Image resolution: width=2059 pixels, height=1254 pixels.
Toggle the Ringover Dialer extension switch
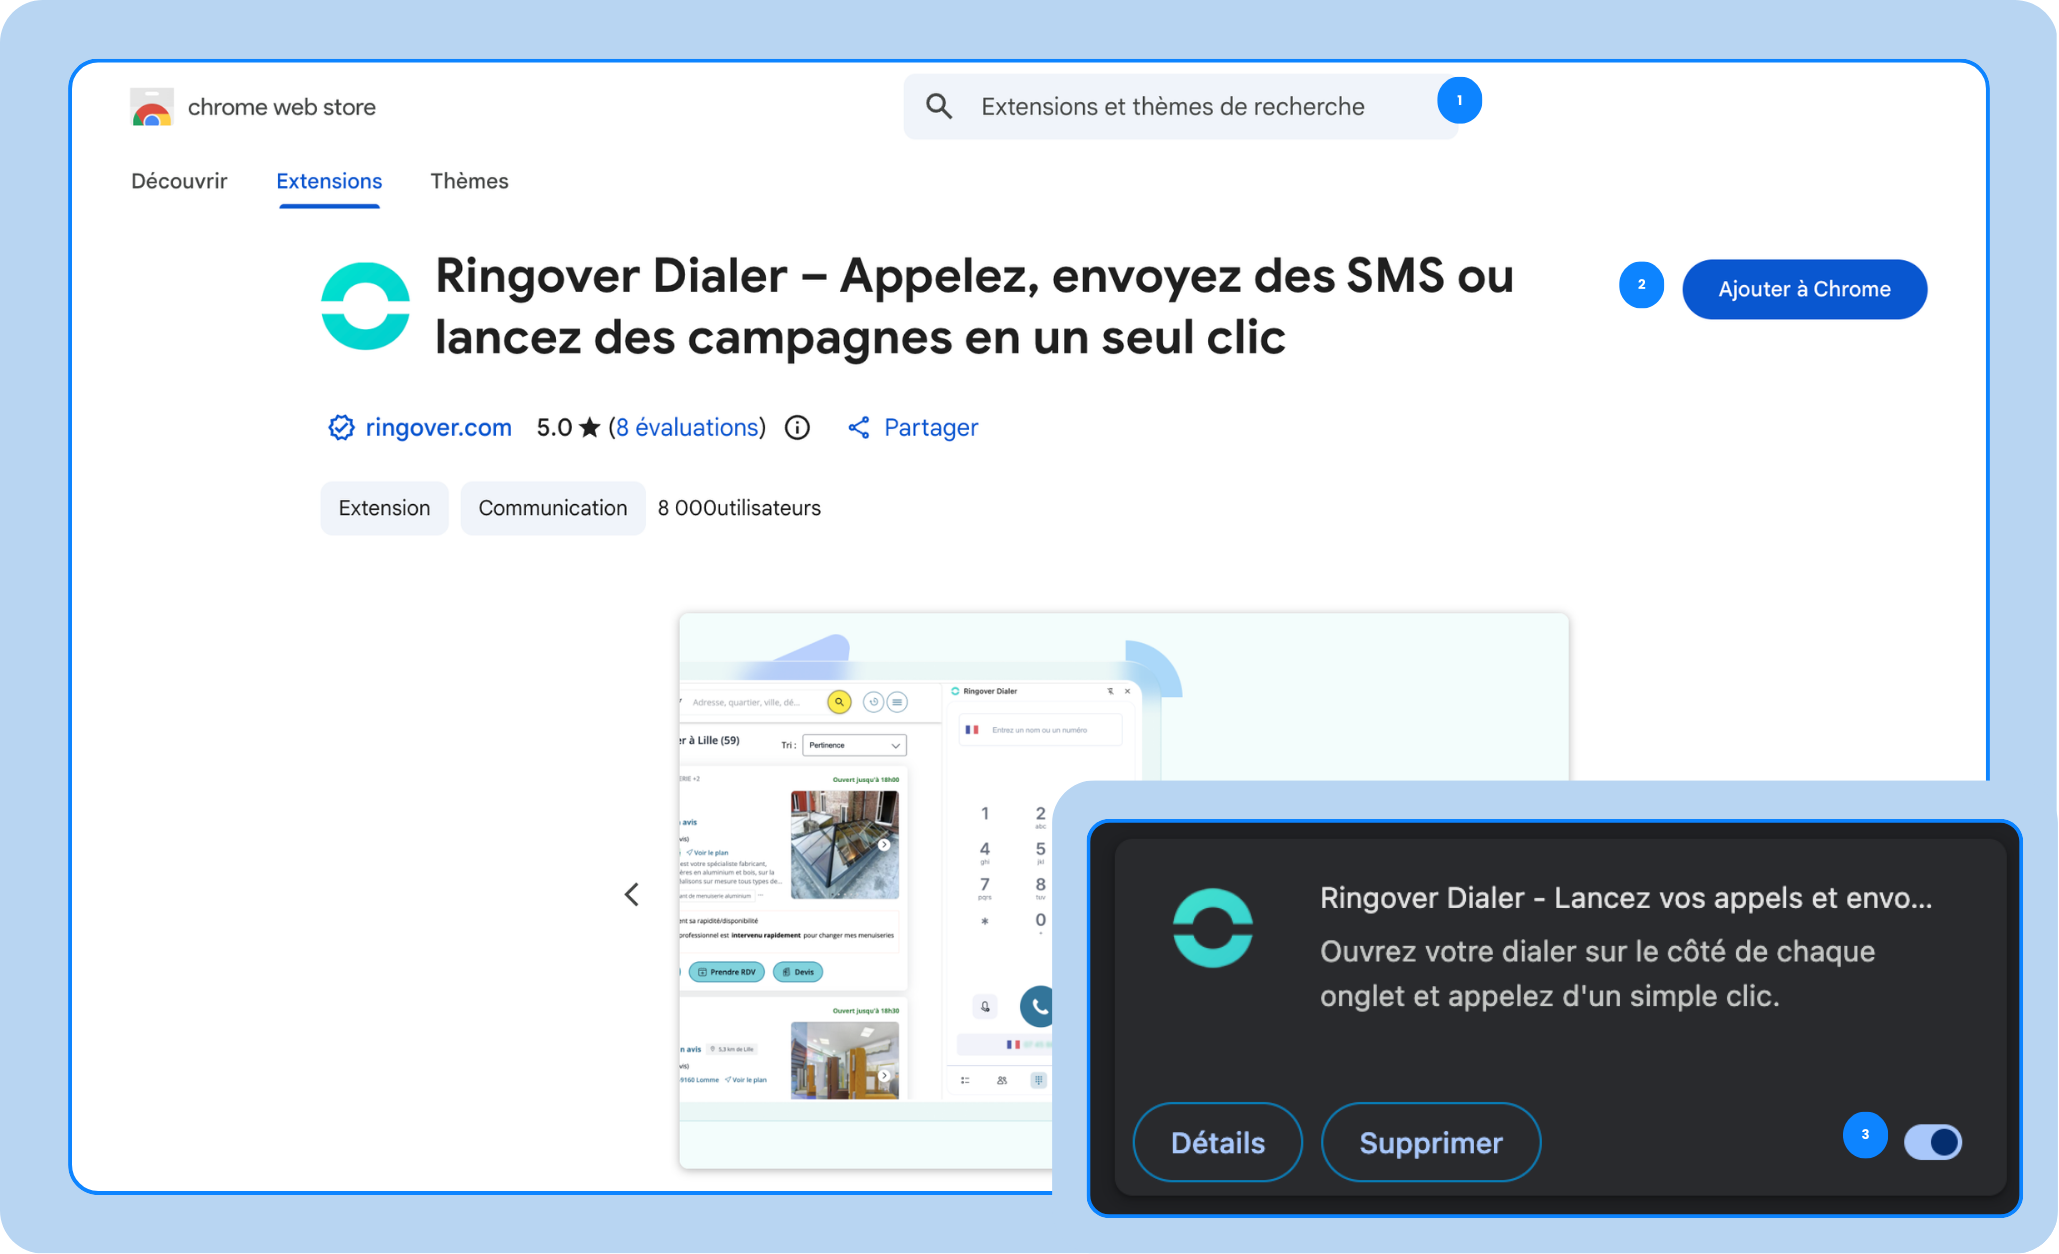coord(1932,1141)
